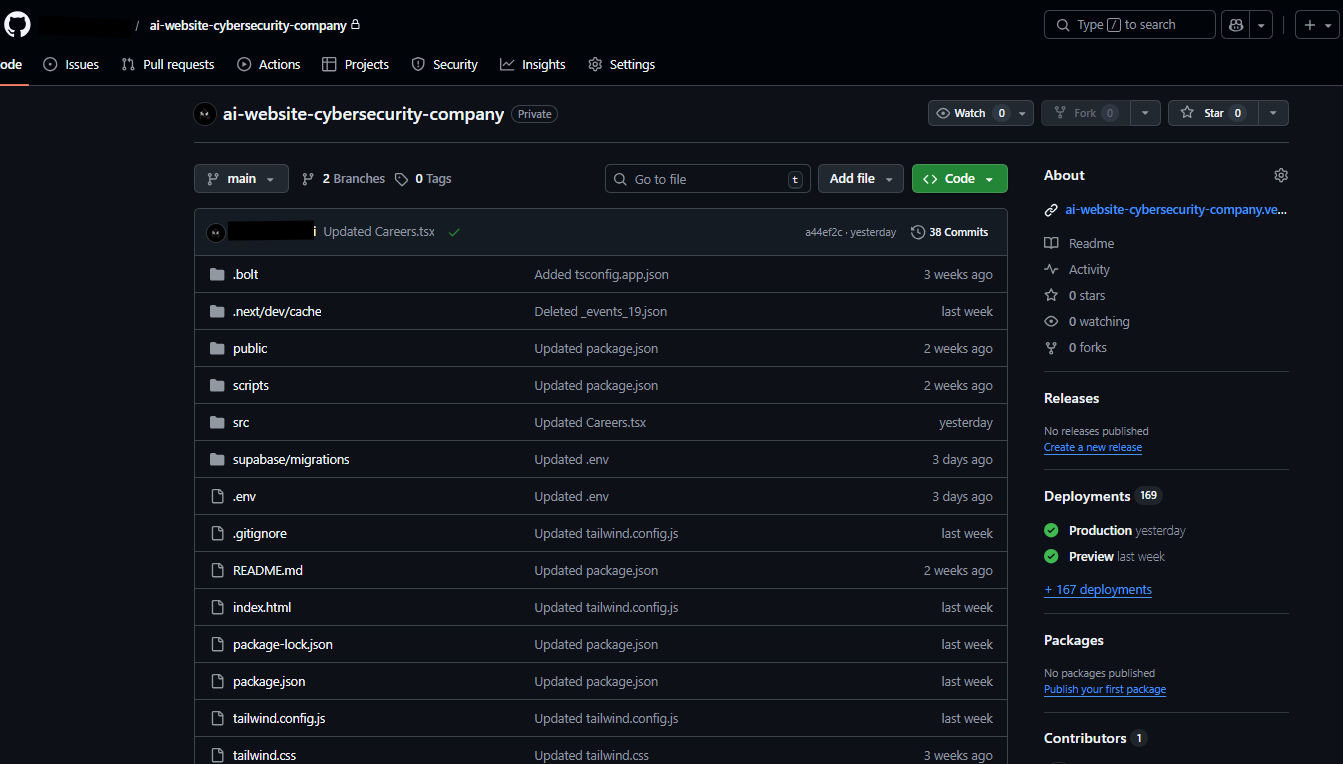Expand the Watch options dropdown arrow

coord(1023,113)
